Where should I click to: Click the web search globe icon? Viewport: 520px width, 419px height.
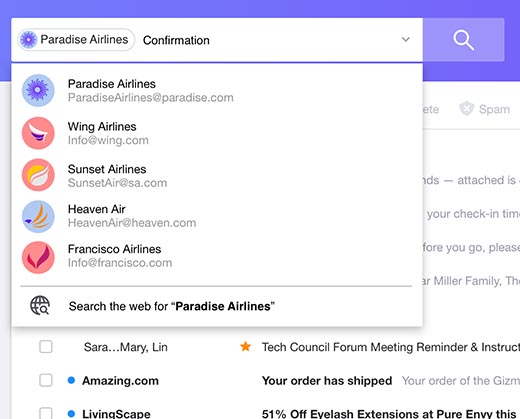40,306
